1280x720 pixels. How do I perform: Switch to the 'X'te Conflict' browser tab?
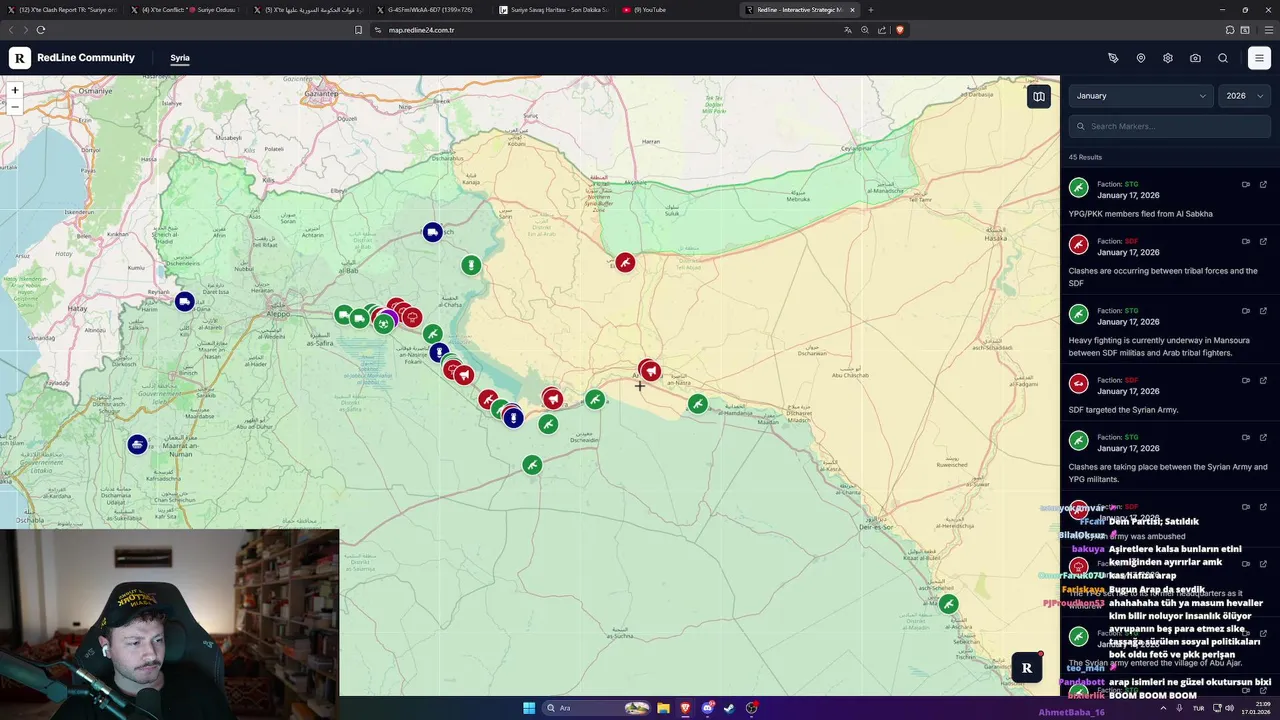(x=187, y=10)
